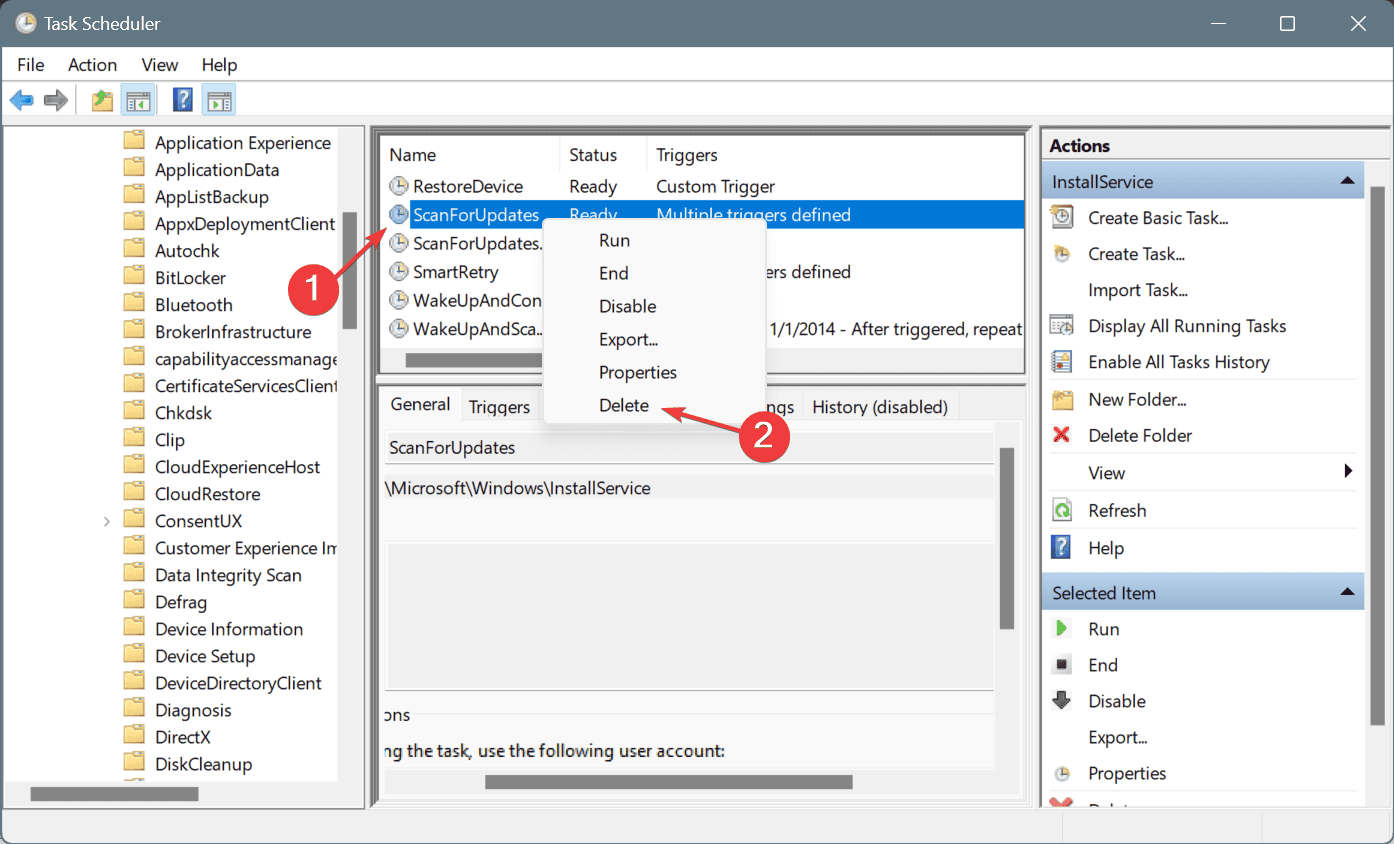Click Import Task... in Actions pane
Viewport: 1394px width, 844px height.
point(1138,290)
